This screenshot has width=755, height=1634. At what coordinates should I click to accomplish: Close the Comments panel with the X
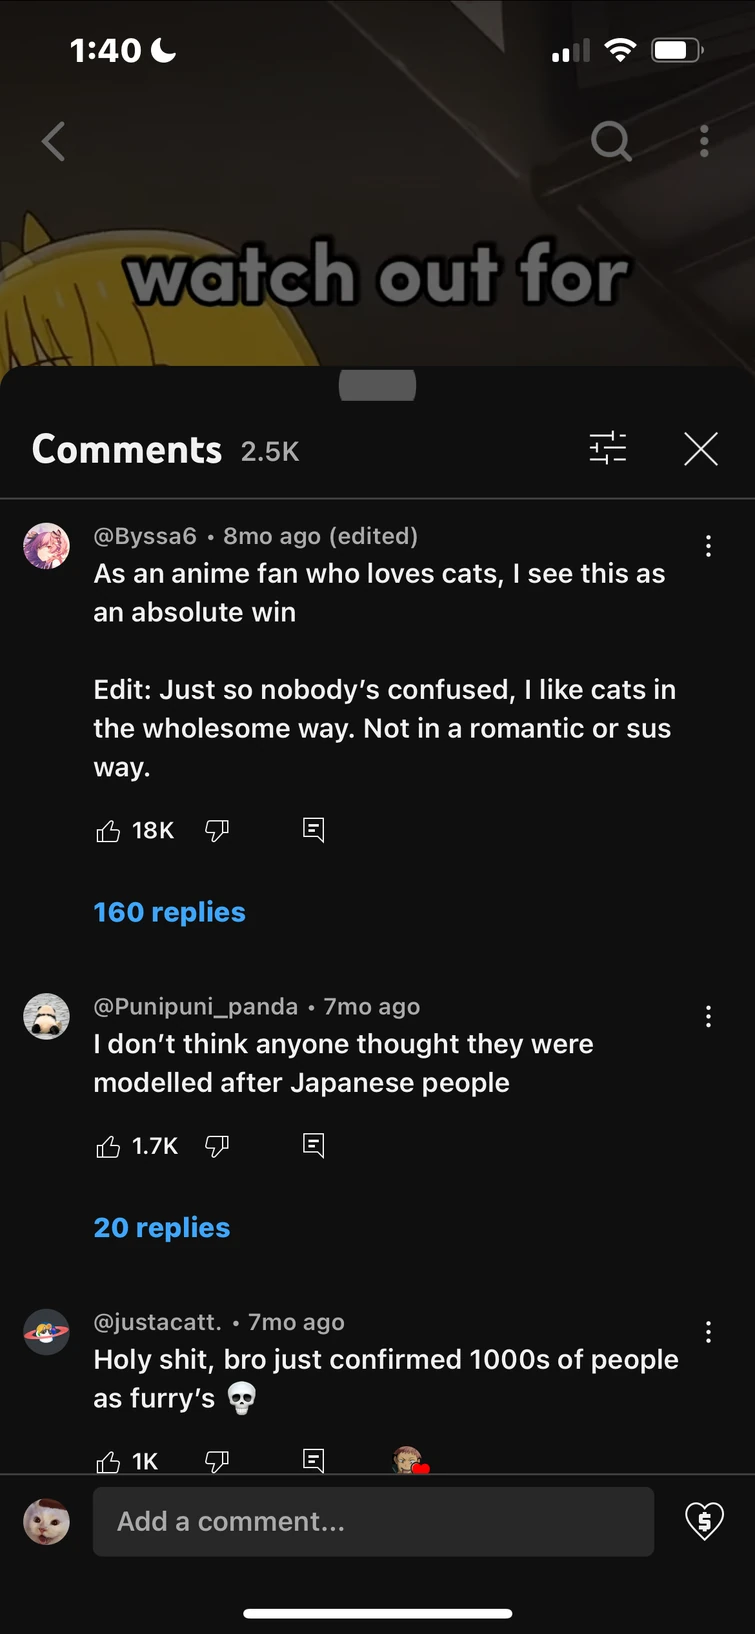(700, 449)
